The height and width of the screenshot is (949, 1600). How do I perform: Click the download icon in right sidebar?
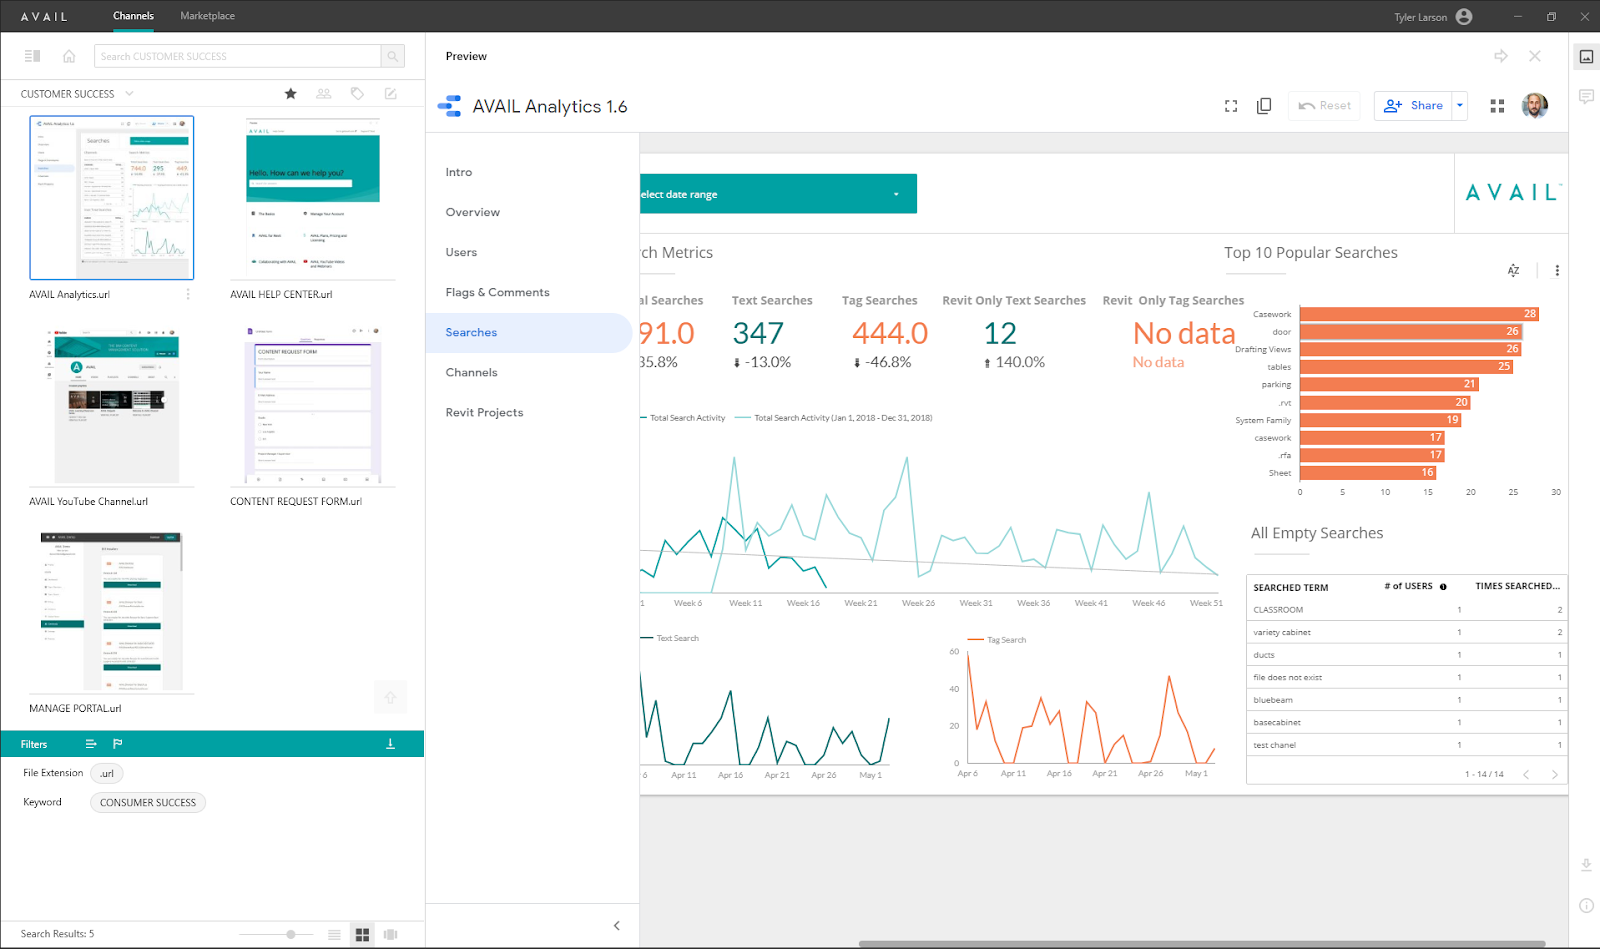[x=1586, y=865]
